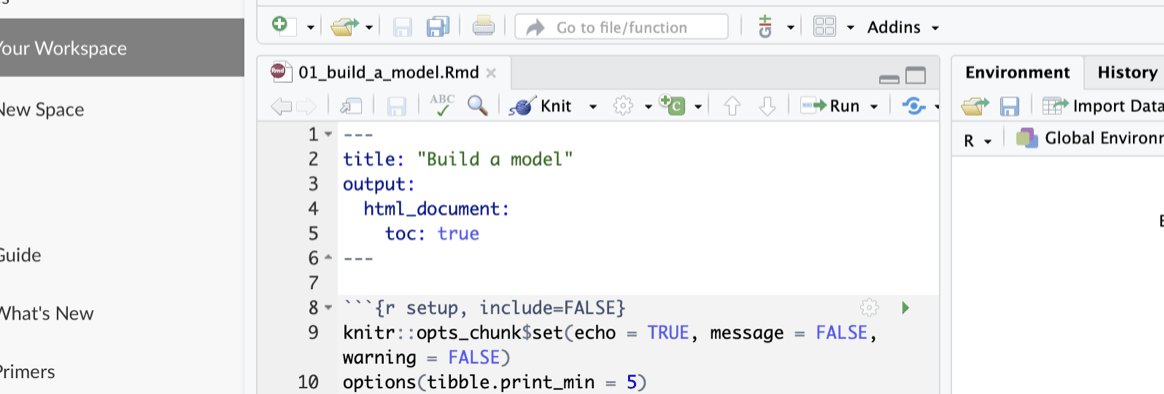Go to the previous chunk arrow
1164x394 pixels.
[x=732, y=107]
